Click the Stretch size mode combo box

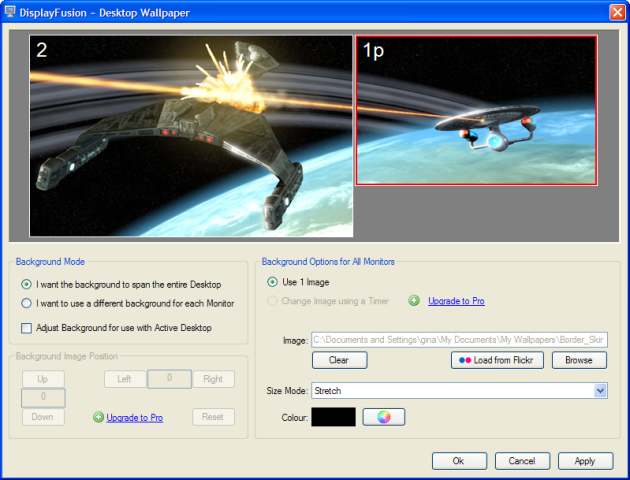pos(459,390)
